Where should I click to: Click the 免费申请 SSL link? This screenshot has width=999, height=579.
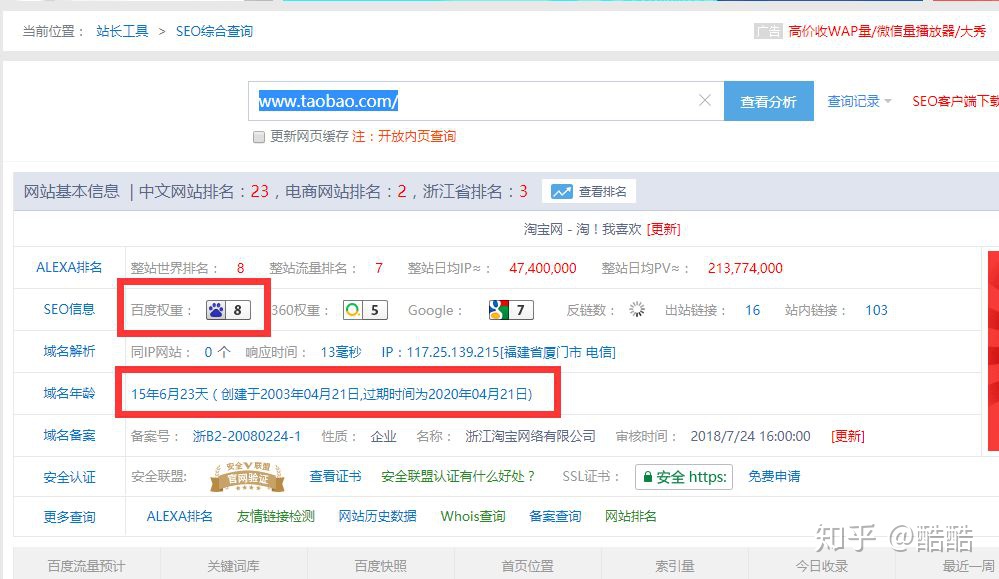(x=774, y=476)
